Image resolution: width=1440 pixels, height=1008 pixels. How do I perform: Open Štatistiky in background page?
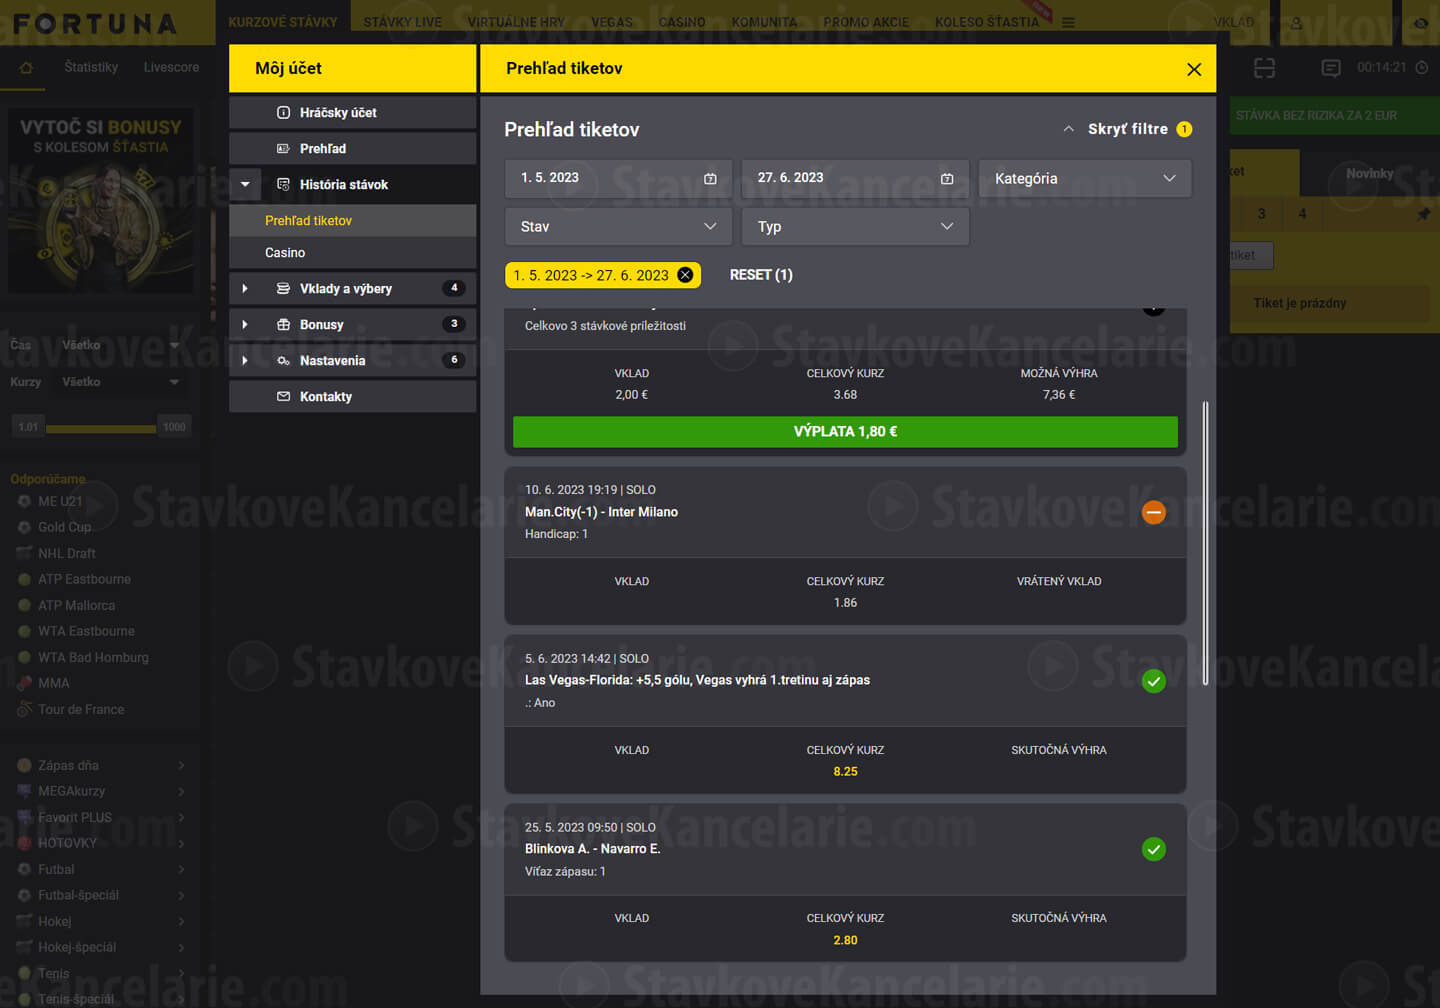[x=91, y=67]
